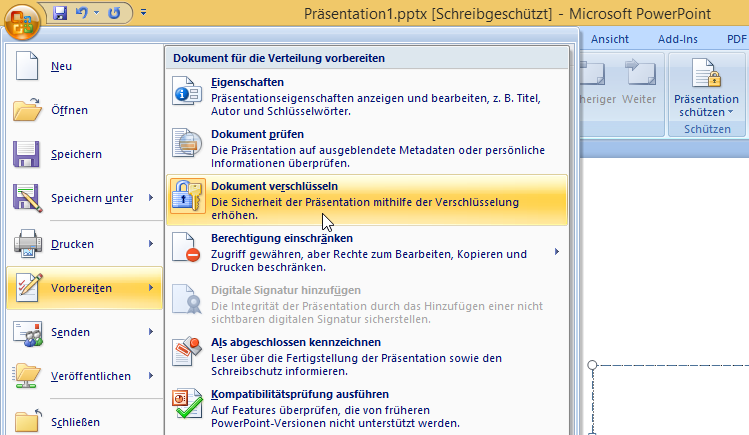
Task: Expand the Drucken submenu arrow
Action: [x=151, y=244]
